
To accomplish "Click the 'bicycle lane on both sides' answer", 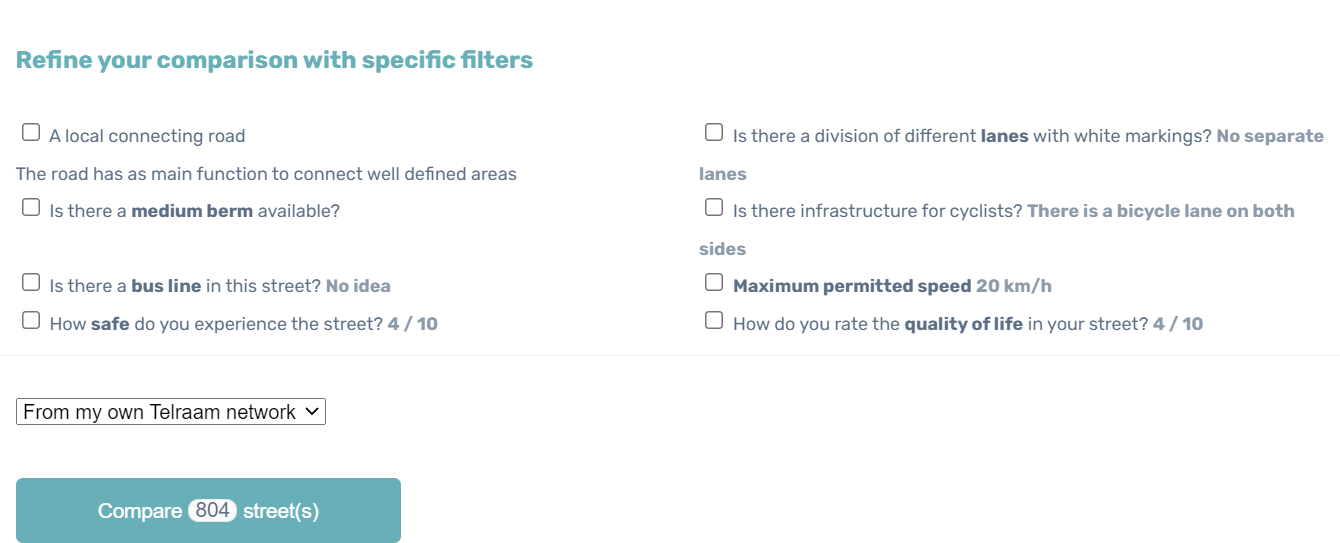I will pyautogui.click(x=1160, y=211).
